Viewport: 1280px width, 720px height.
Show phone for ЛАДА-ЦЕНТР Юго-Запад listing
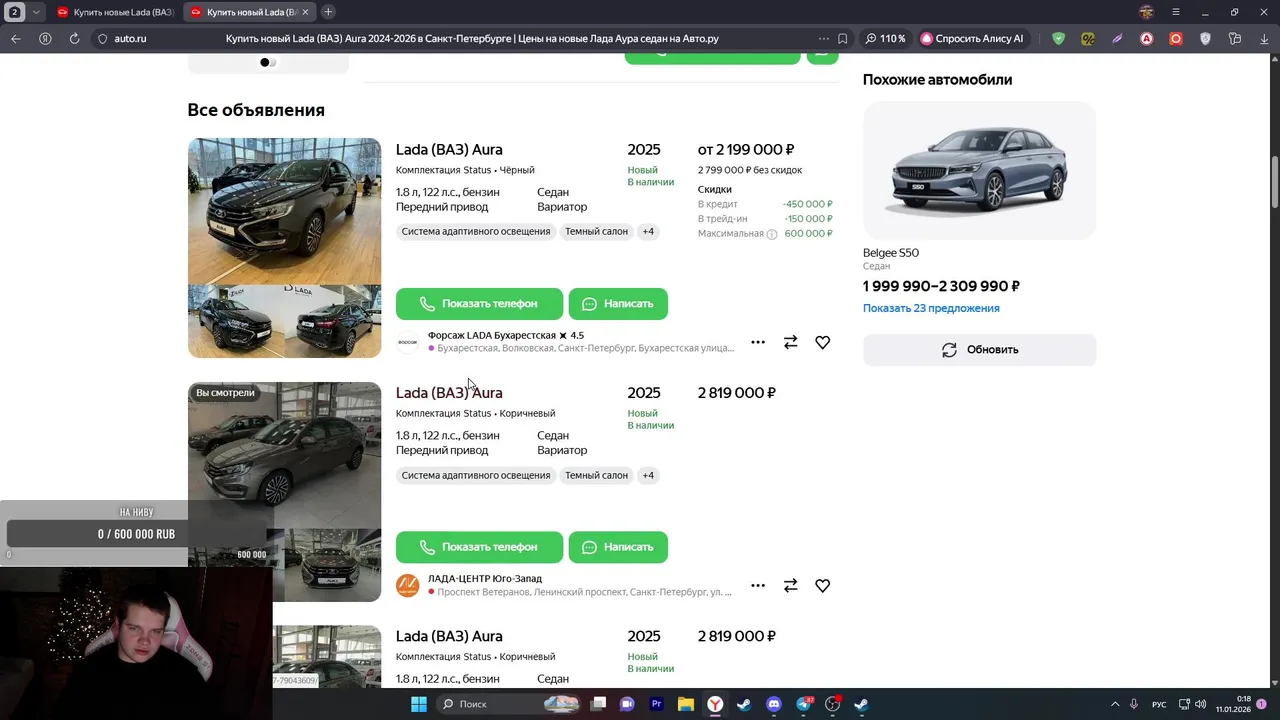(479, 547)
